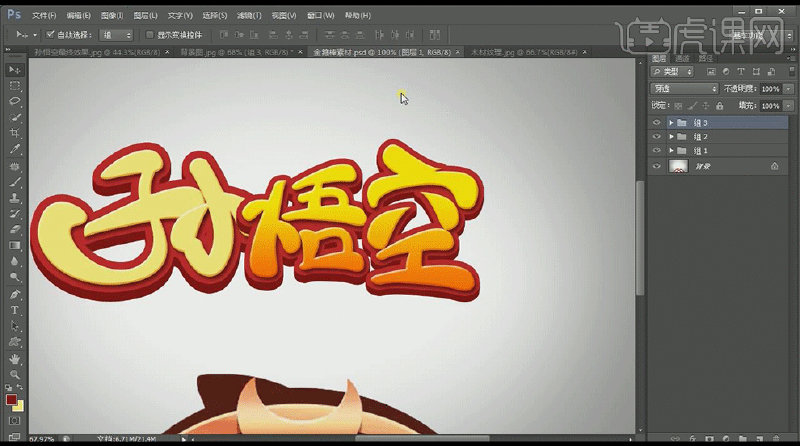Click the auto-align layers icon in options bar
800x446 pixels.
[435, 35]
